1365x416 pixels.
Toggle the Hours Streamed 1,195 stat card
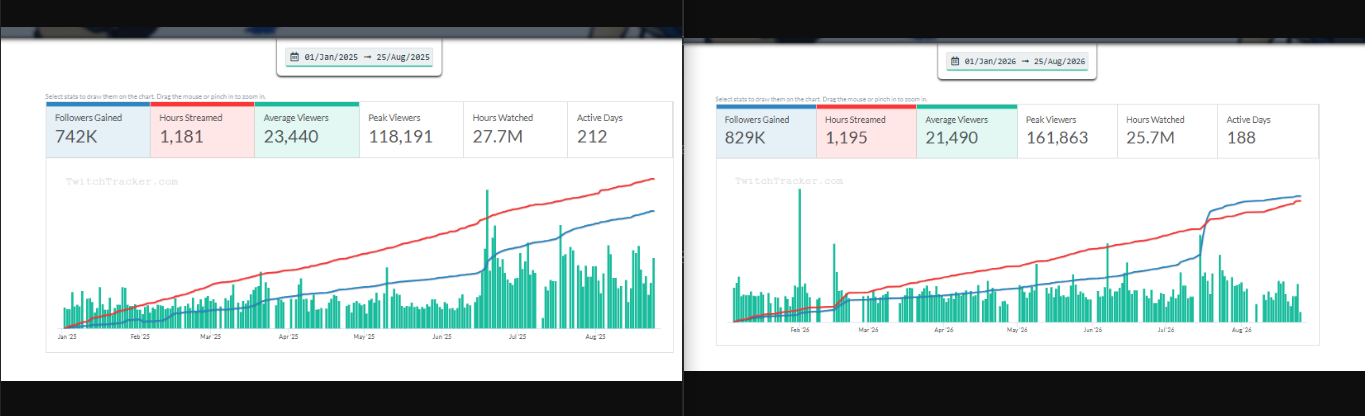pyautogui.click(x=866, y=131)
